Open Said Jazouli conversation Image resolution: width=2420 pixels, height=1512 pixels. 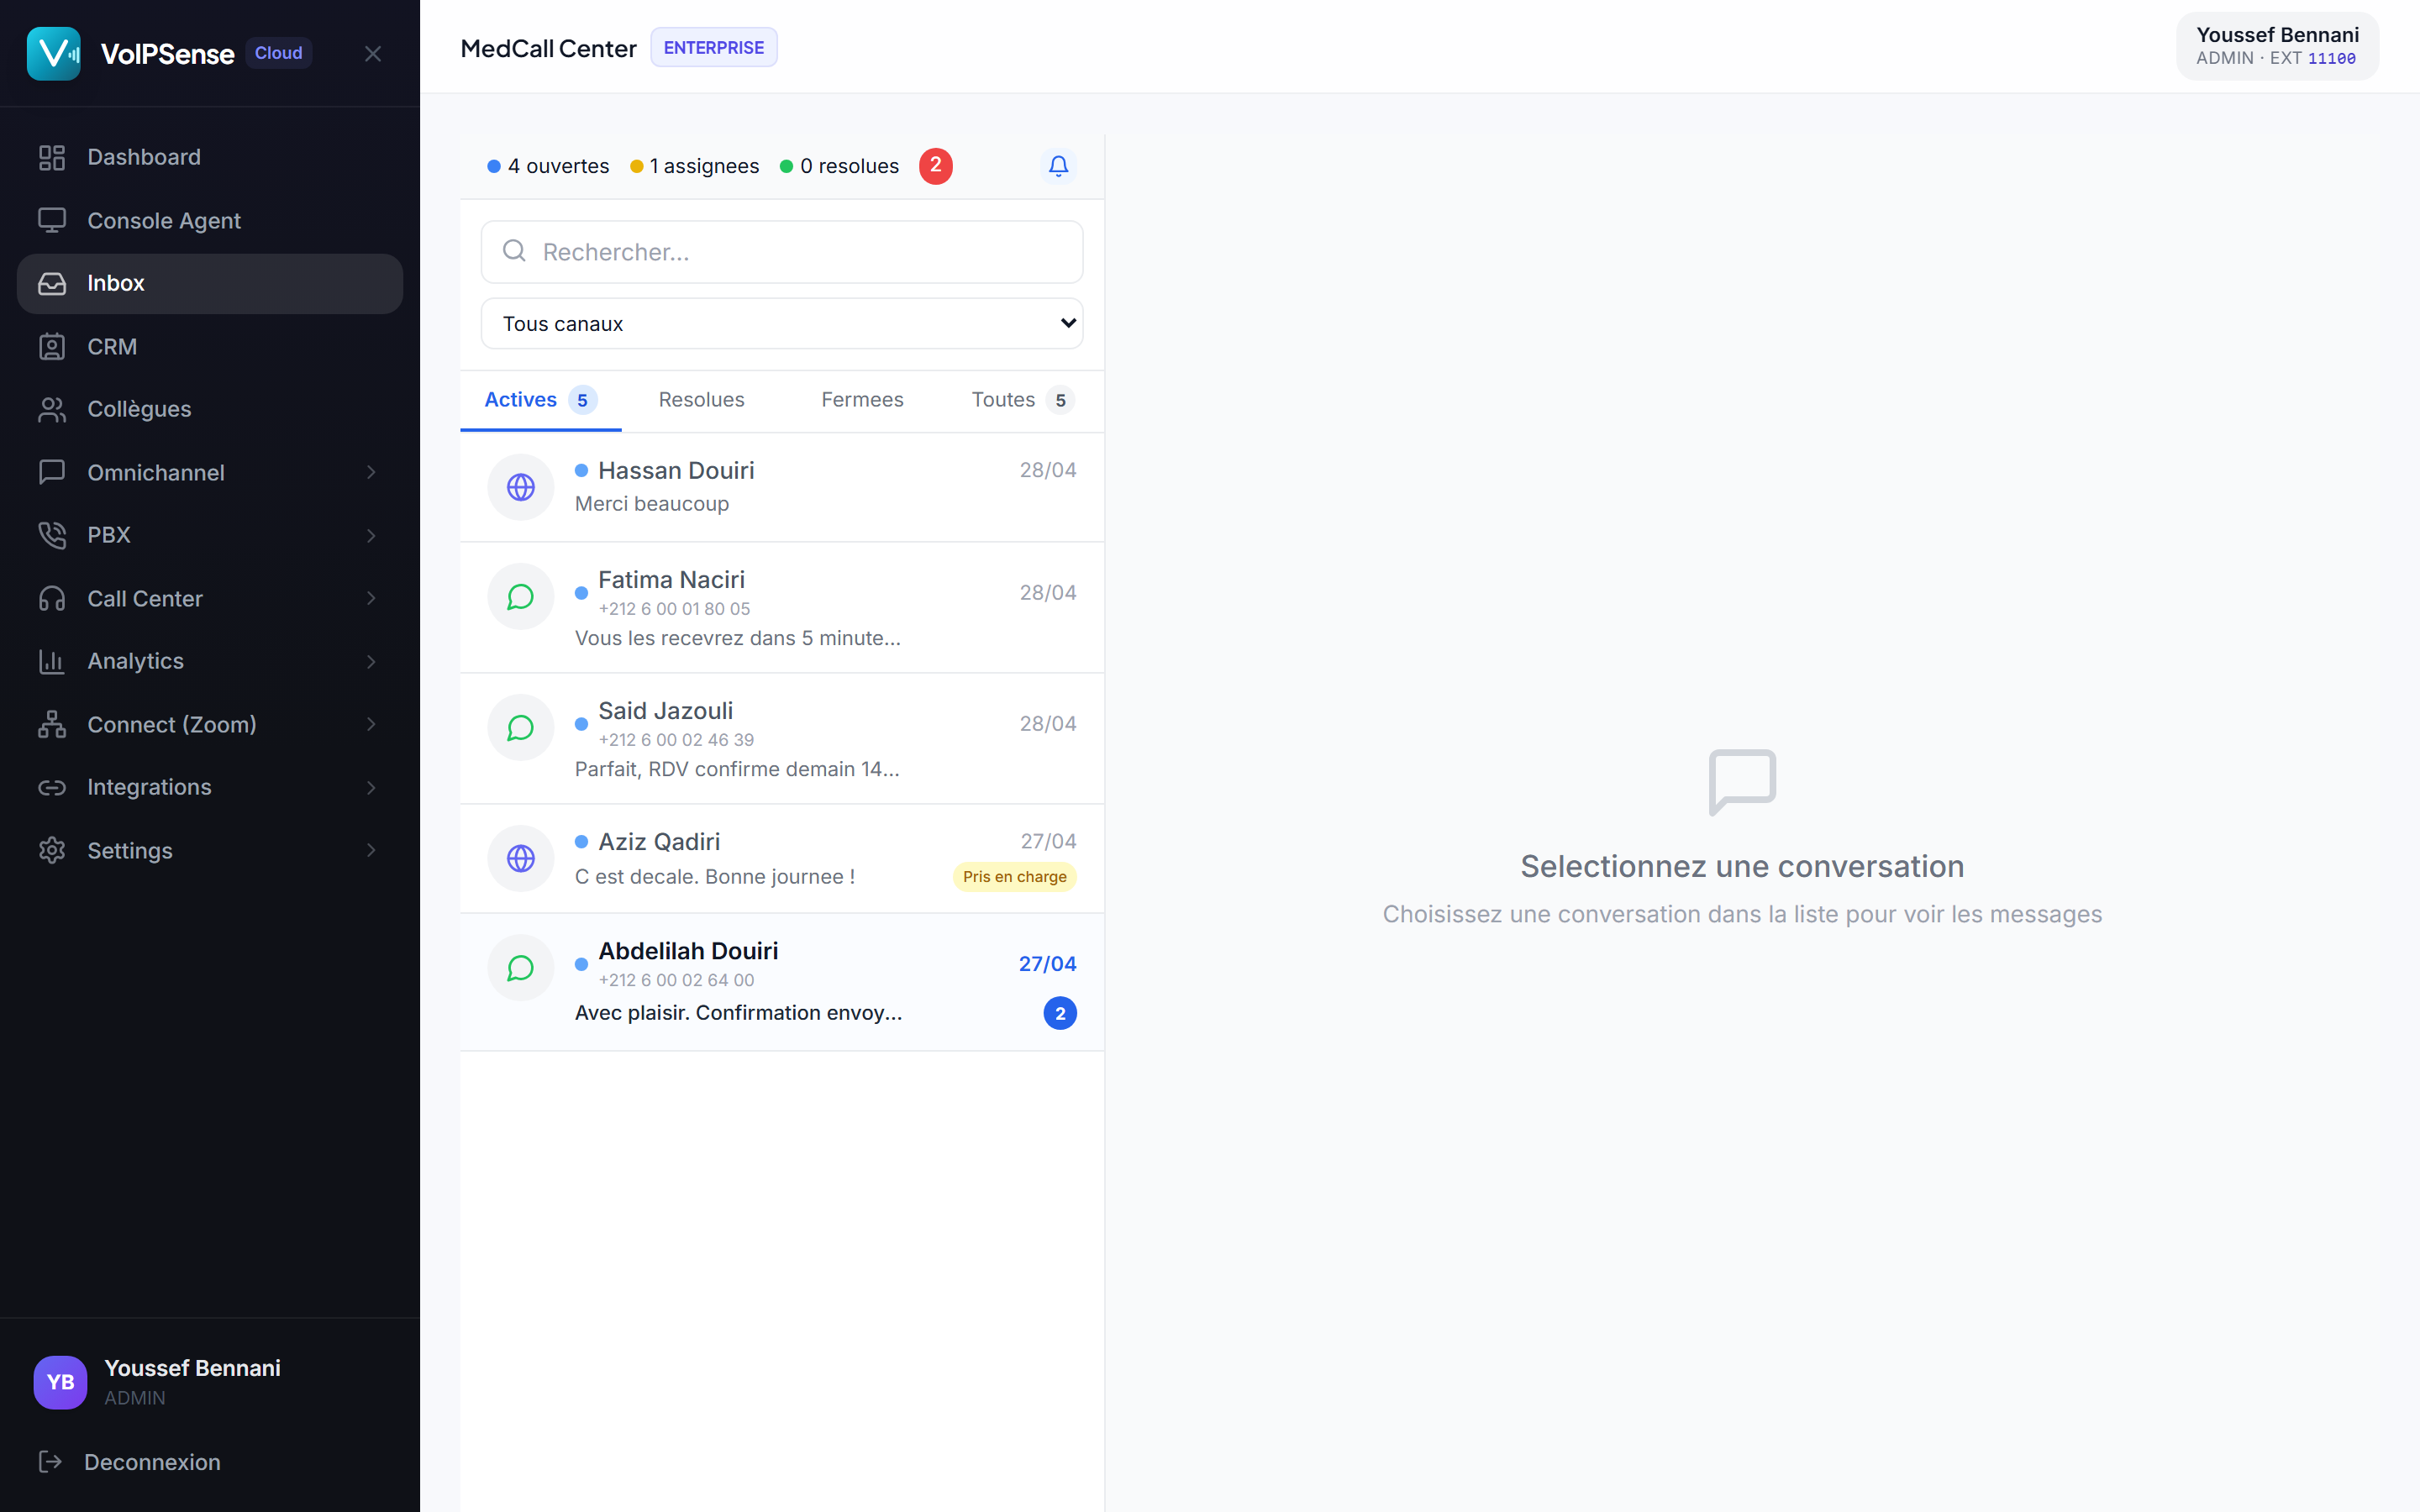click(x=782, y=738)
